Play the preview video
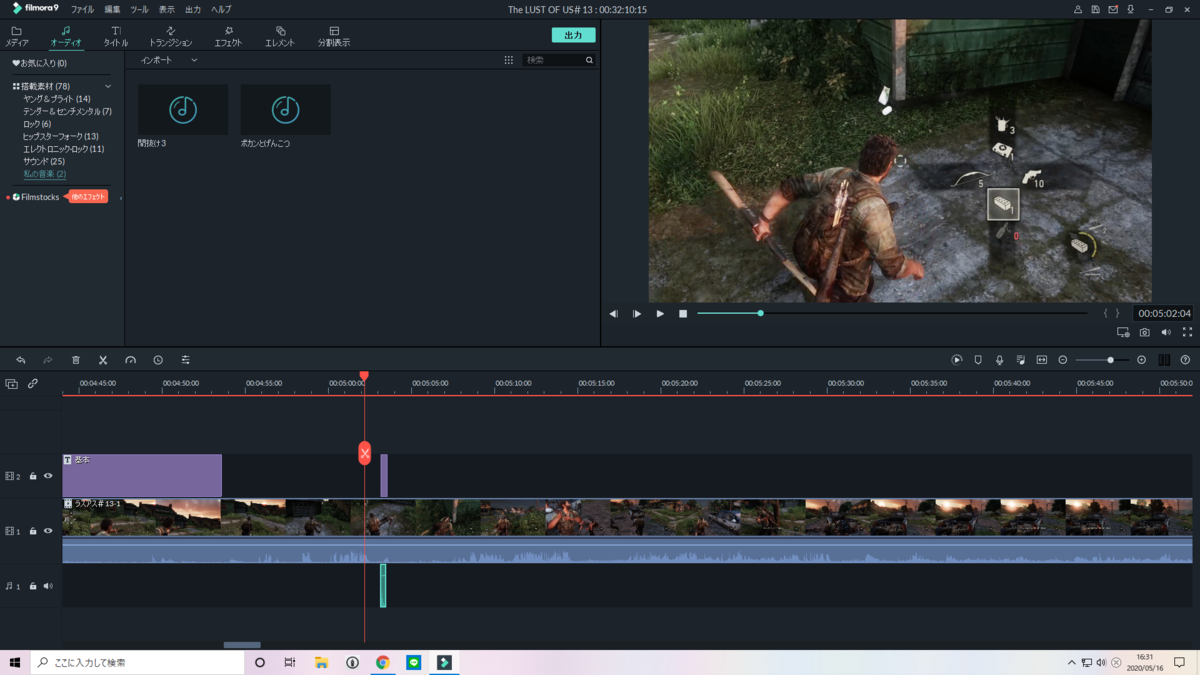The width and height of the screenshot is (1200, 675). coord(660,314)
